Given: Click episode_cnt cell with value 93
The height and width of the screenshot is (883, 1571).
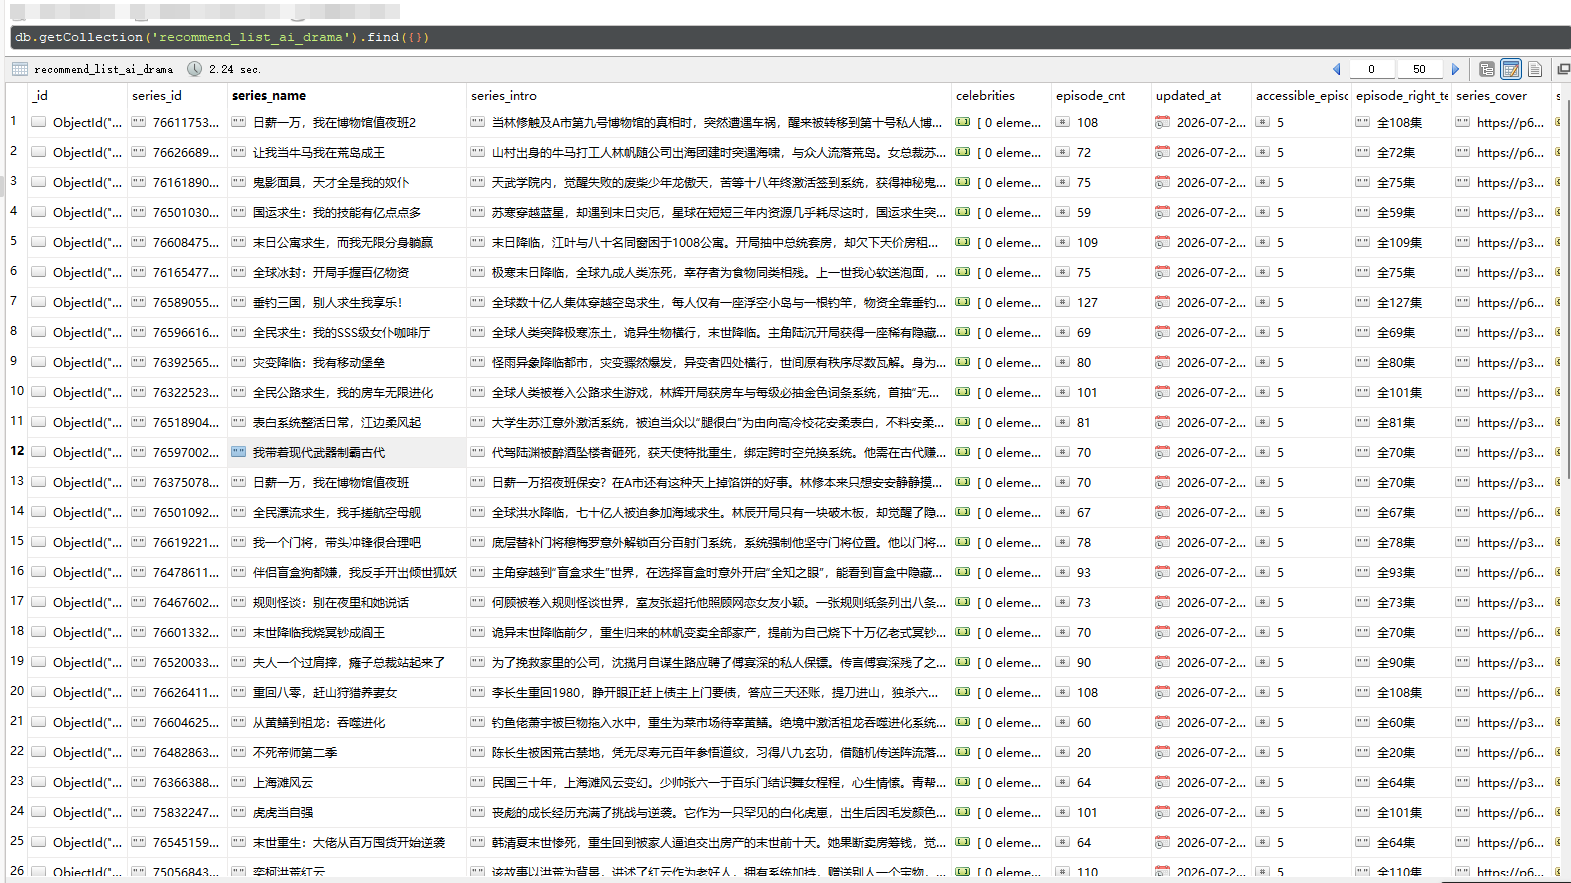Looking at the screenshot, I should click(x=1101, y=572).
